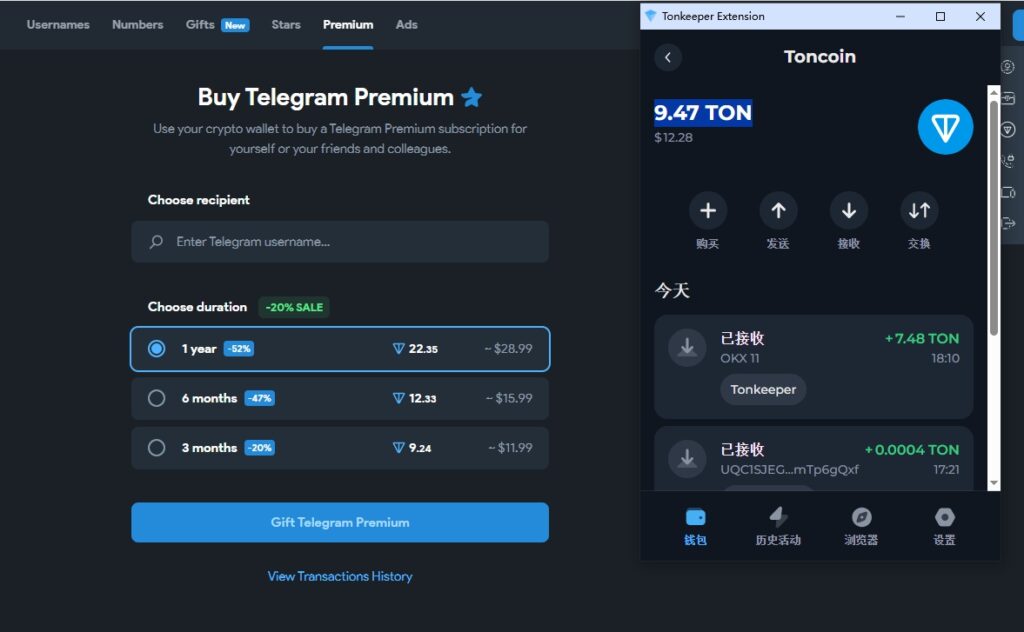
Task: Click the Gift Telegram Premium button
Action: point(340,522)
